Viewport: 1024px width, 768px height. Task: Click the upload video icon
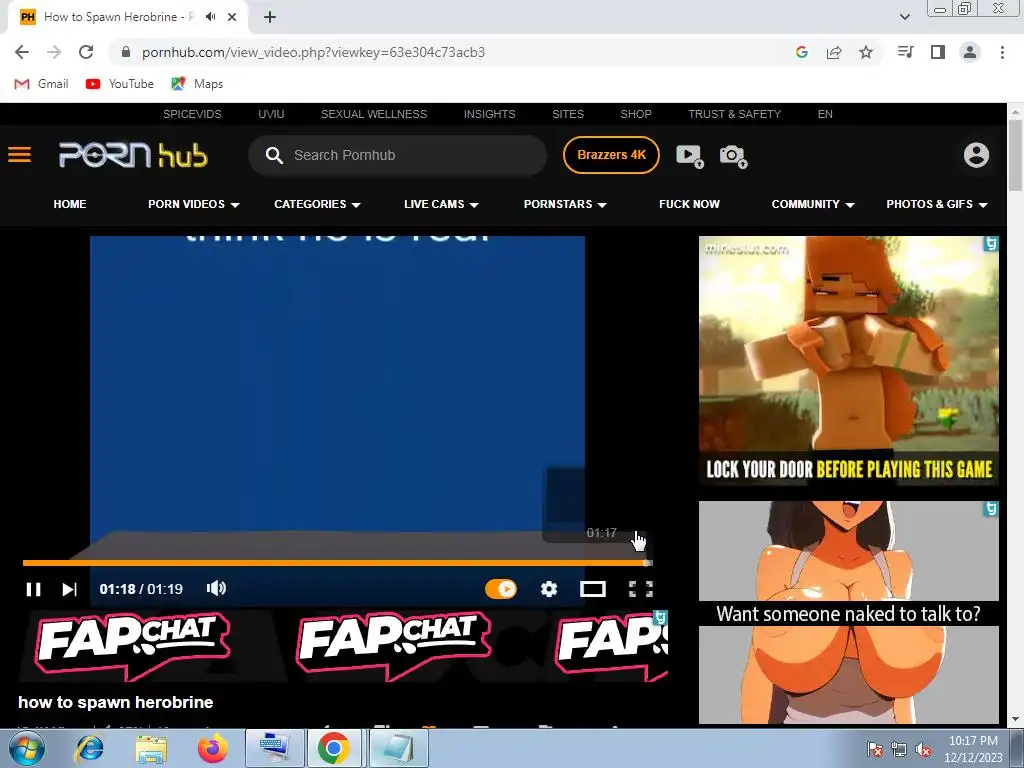click(x=690, y=156)
